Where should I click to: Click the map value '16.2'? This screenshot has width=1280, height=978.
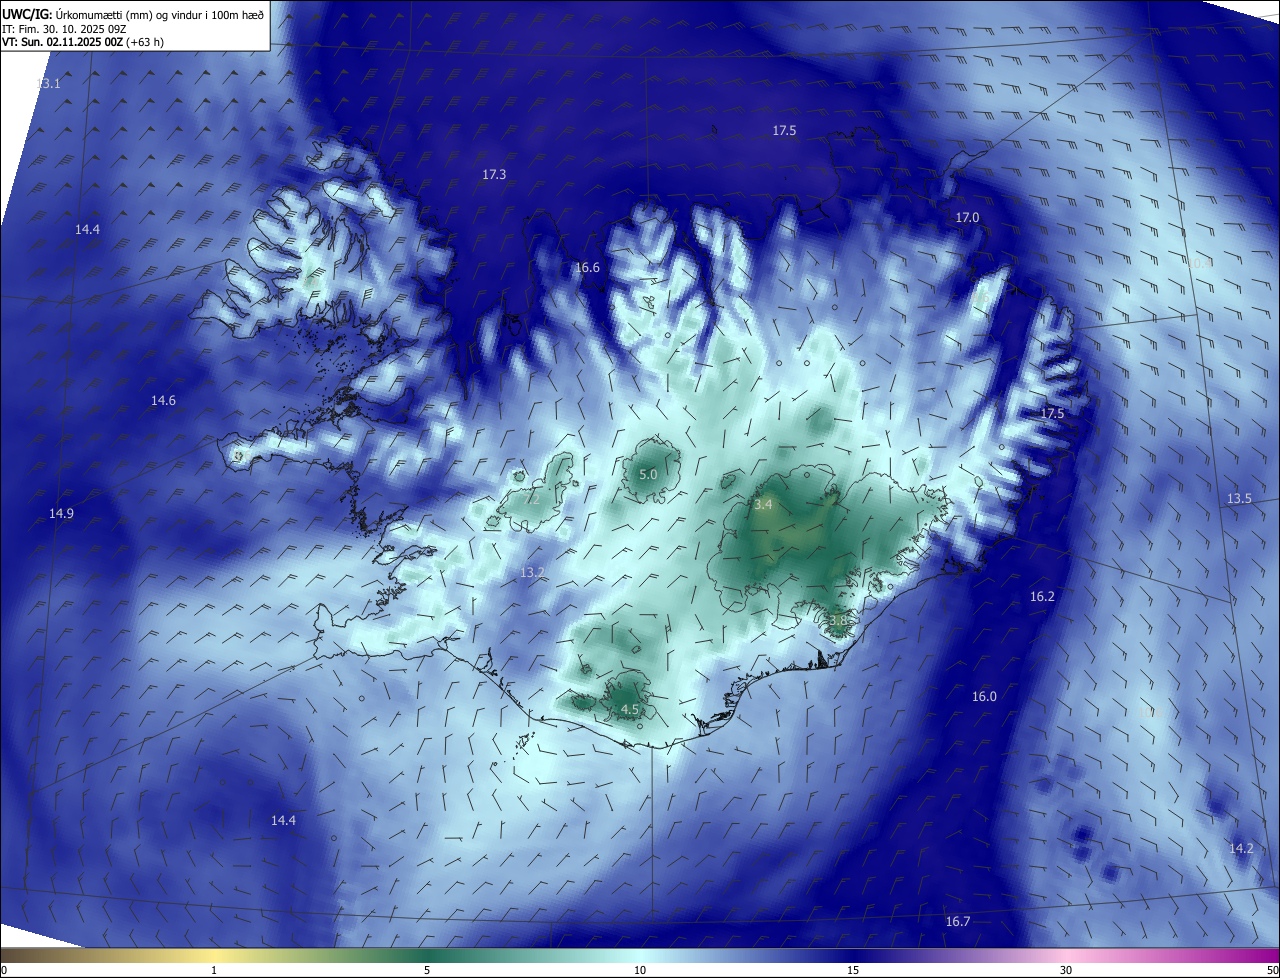pos(1042,597)
